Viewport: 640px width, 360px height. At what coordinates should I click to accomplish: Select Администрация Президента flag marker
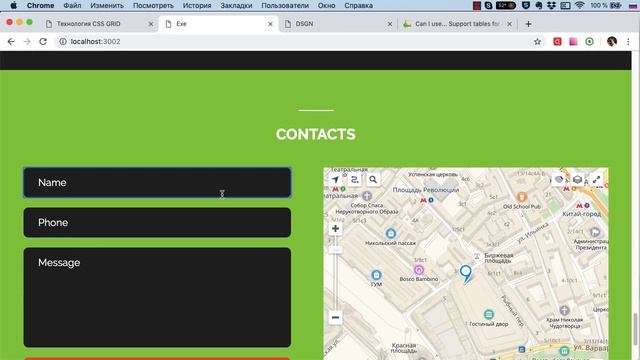pos(595,232)
